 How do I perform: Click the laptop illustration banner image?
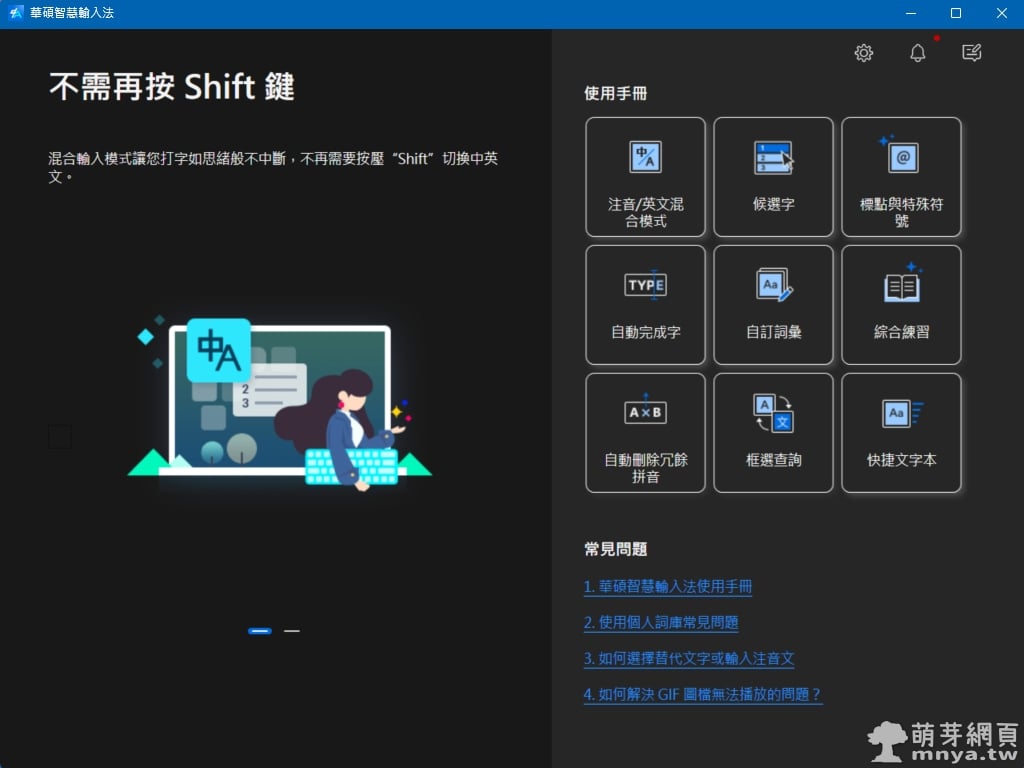coord(279,402)
